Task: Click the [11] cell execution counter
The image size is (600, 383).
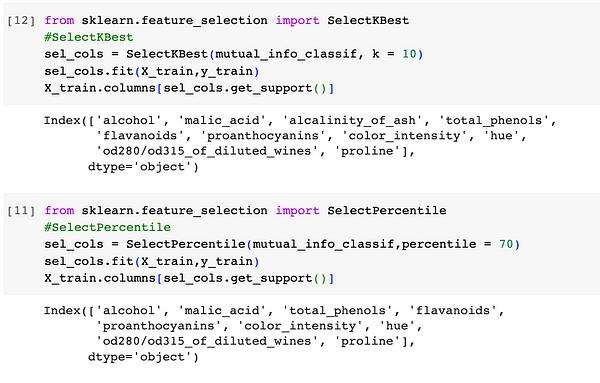Action: (21, 211)
